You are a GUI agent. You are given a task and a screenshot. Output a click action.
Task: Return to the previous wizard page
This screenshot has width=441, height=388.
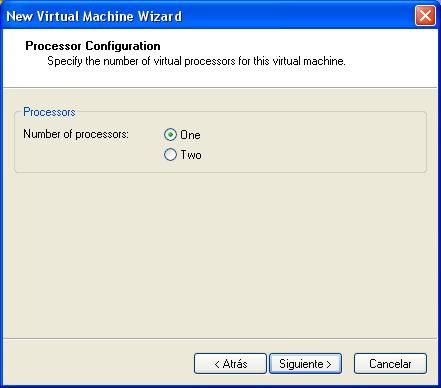coord(230,364)
